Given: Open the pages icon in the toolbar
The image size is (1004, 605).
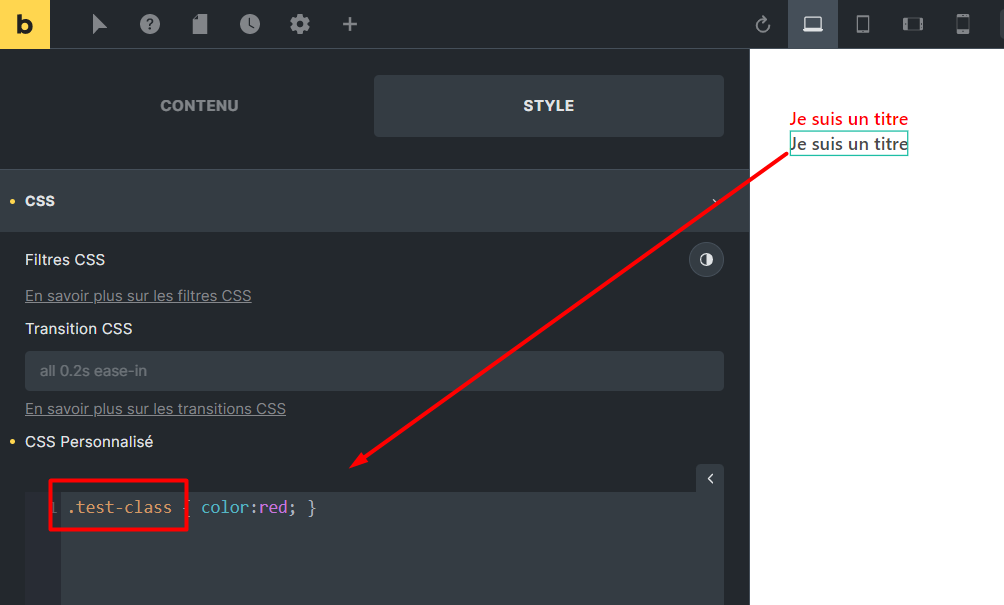Looking at the screenshot, I should [200, 24].
